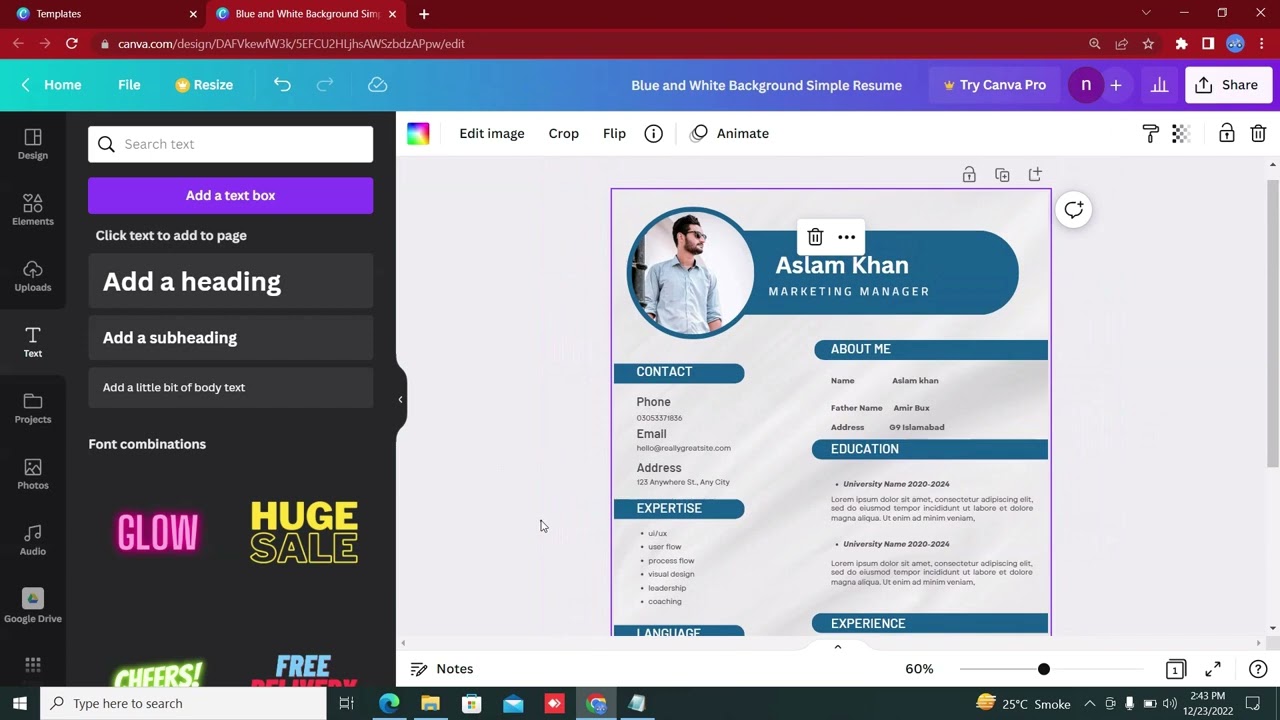This screenshot has height=720, width=1280.
Task: Click the copy style paint roller icon
Action: click(1150, 133)
